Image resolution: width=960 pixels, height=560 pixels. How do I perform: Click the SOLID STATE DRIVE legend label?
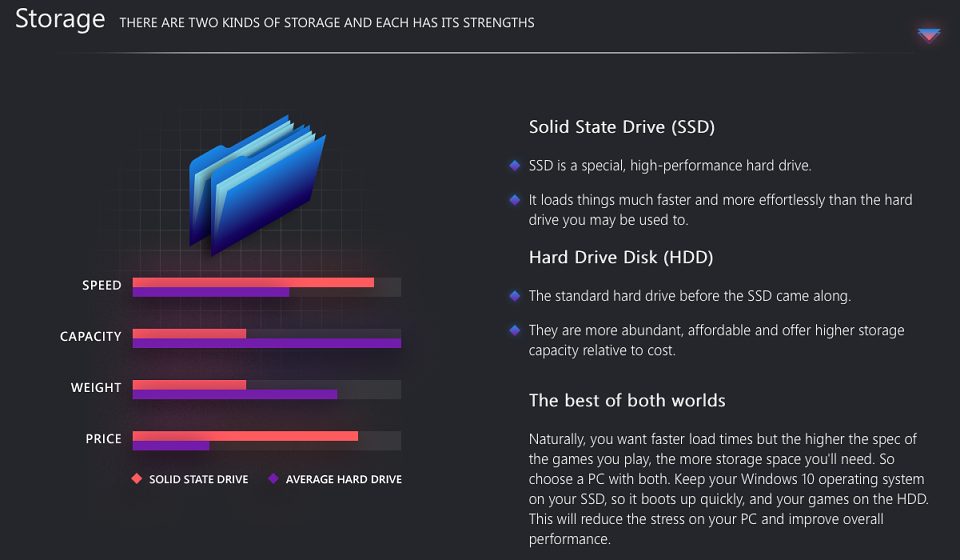click(199, 479)
